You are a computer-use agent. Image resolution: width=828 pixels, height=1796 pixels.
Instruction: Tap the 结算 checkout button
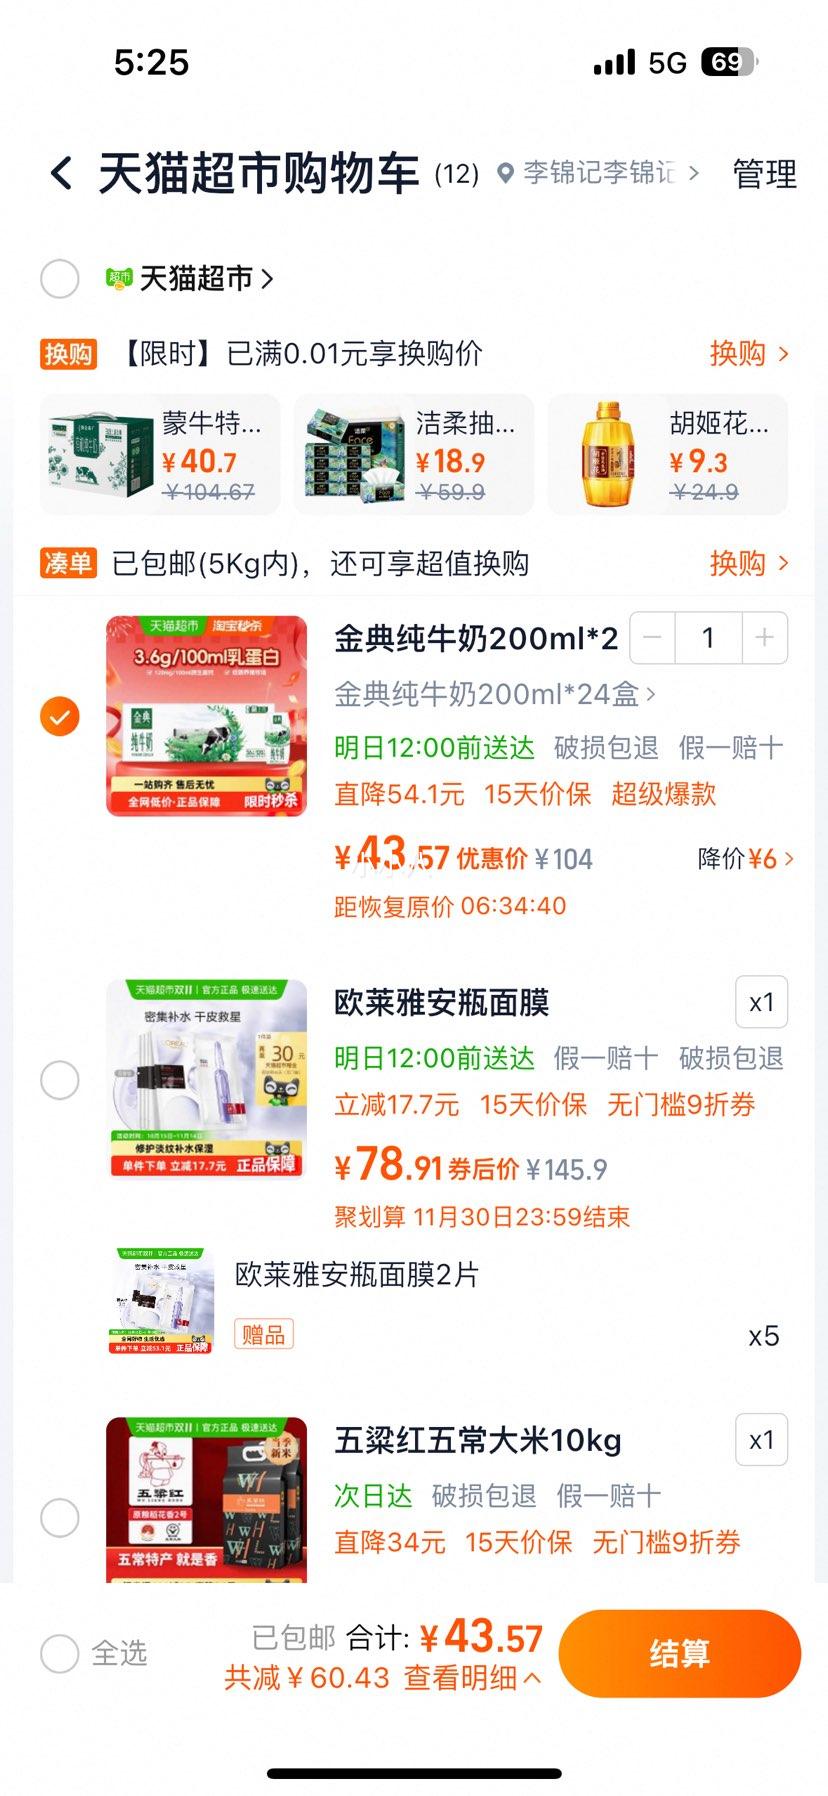(680, 1654)
